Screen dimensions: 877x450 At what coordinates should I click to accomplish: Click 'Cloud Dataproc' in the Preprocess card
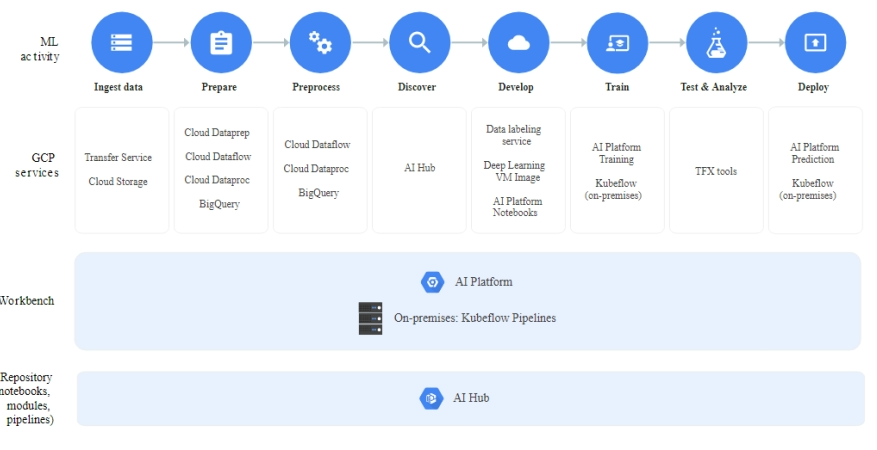coord(316,168)
